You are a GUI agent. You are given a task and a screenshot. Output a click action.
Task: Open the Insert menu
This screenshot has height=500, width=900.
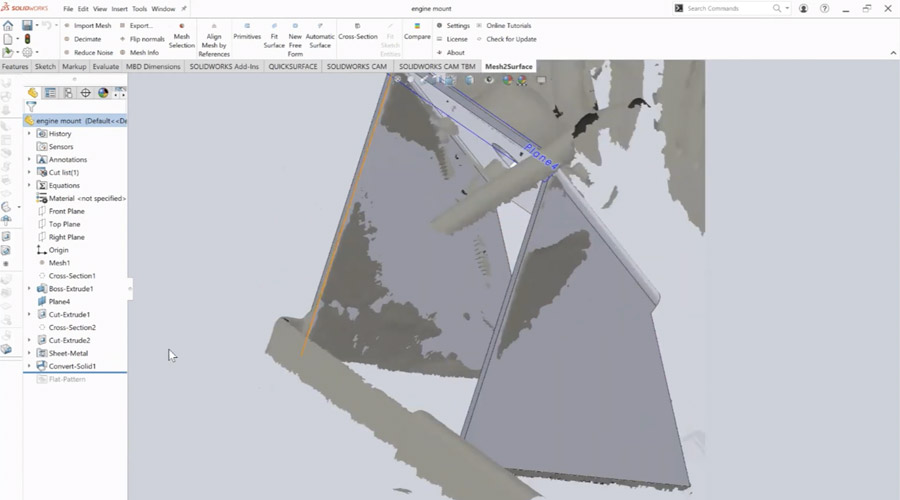120,8
